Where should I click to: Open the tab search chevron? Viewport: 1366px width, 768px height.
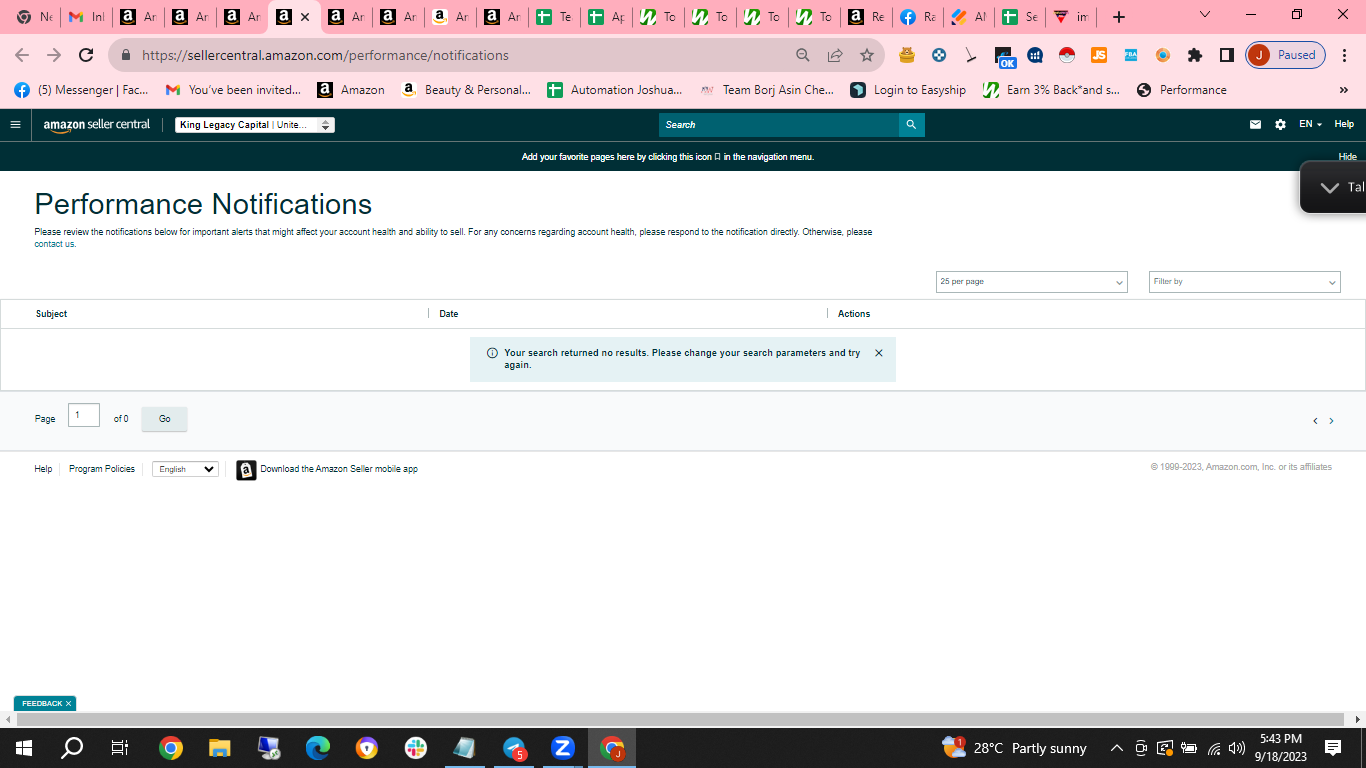click(1205, 14)
